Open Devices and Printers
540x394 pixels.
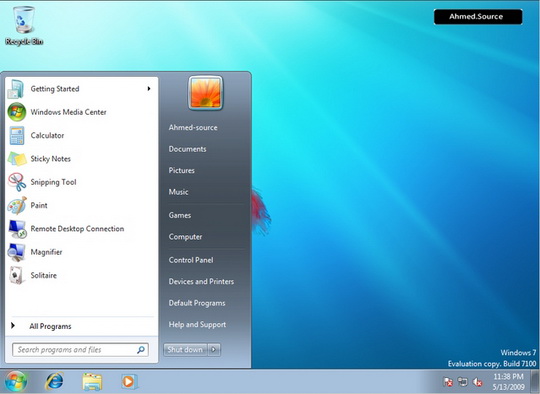[201, 281]
